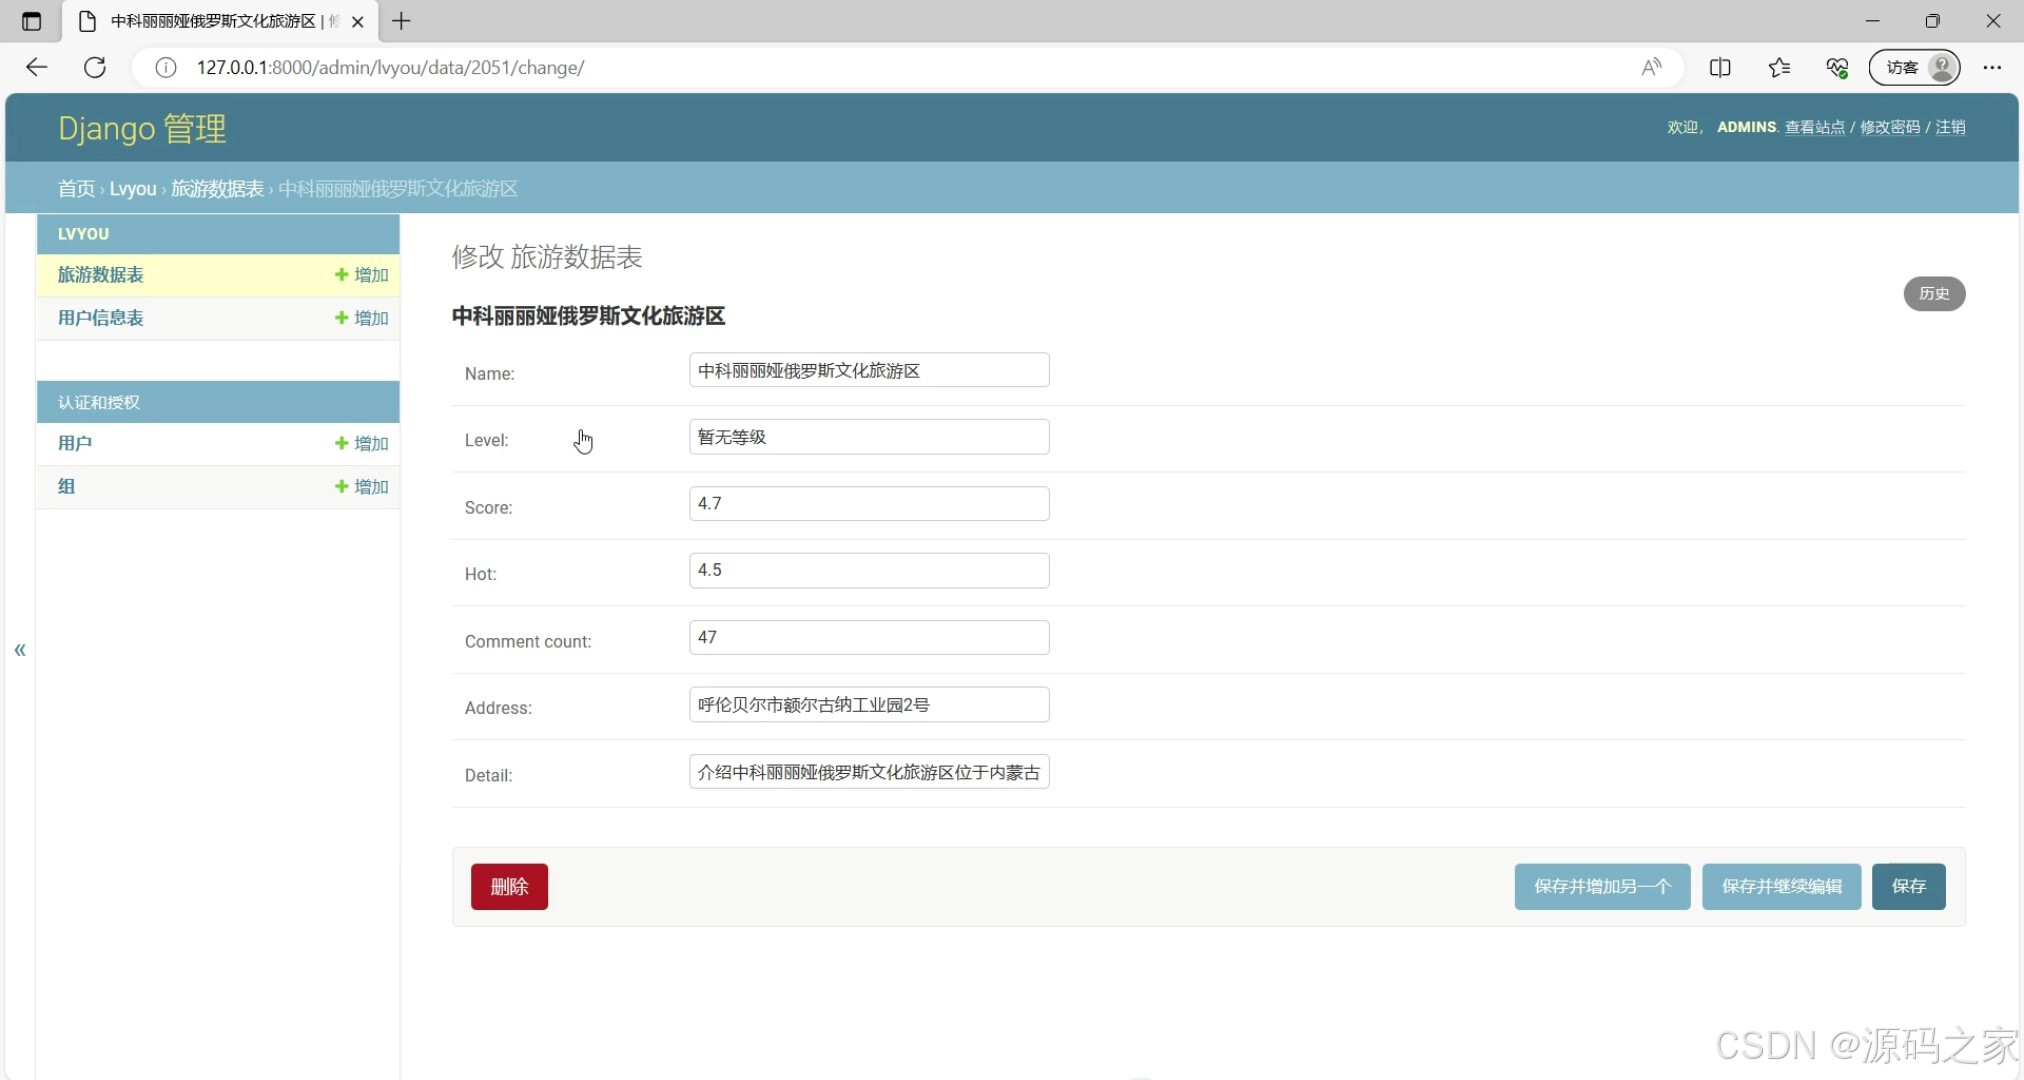2024x1080 pixels.
Task: Click the red 删除 button
Action: pos(509,886)
